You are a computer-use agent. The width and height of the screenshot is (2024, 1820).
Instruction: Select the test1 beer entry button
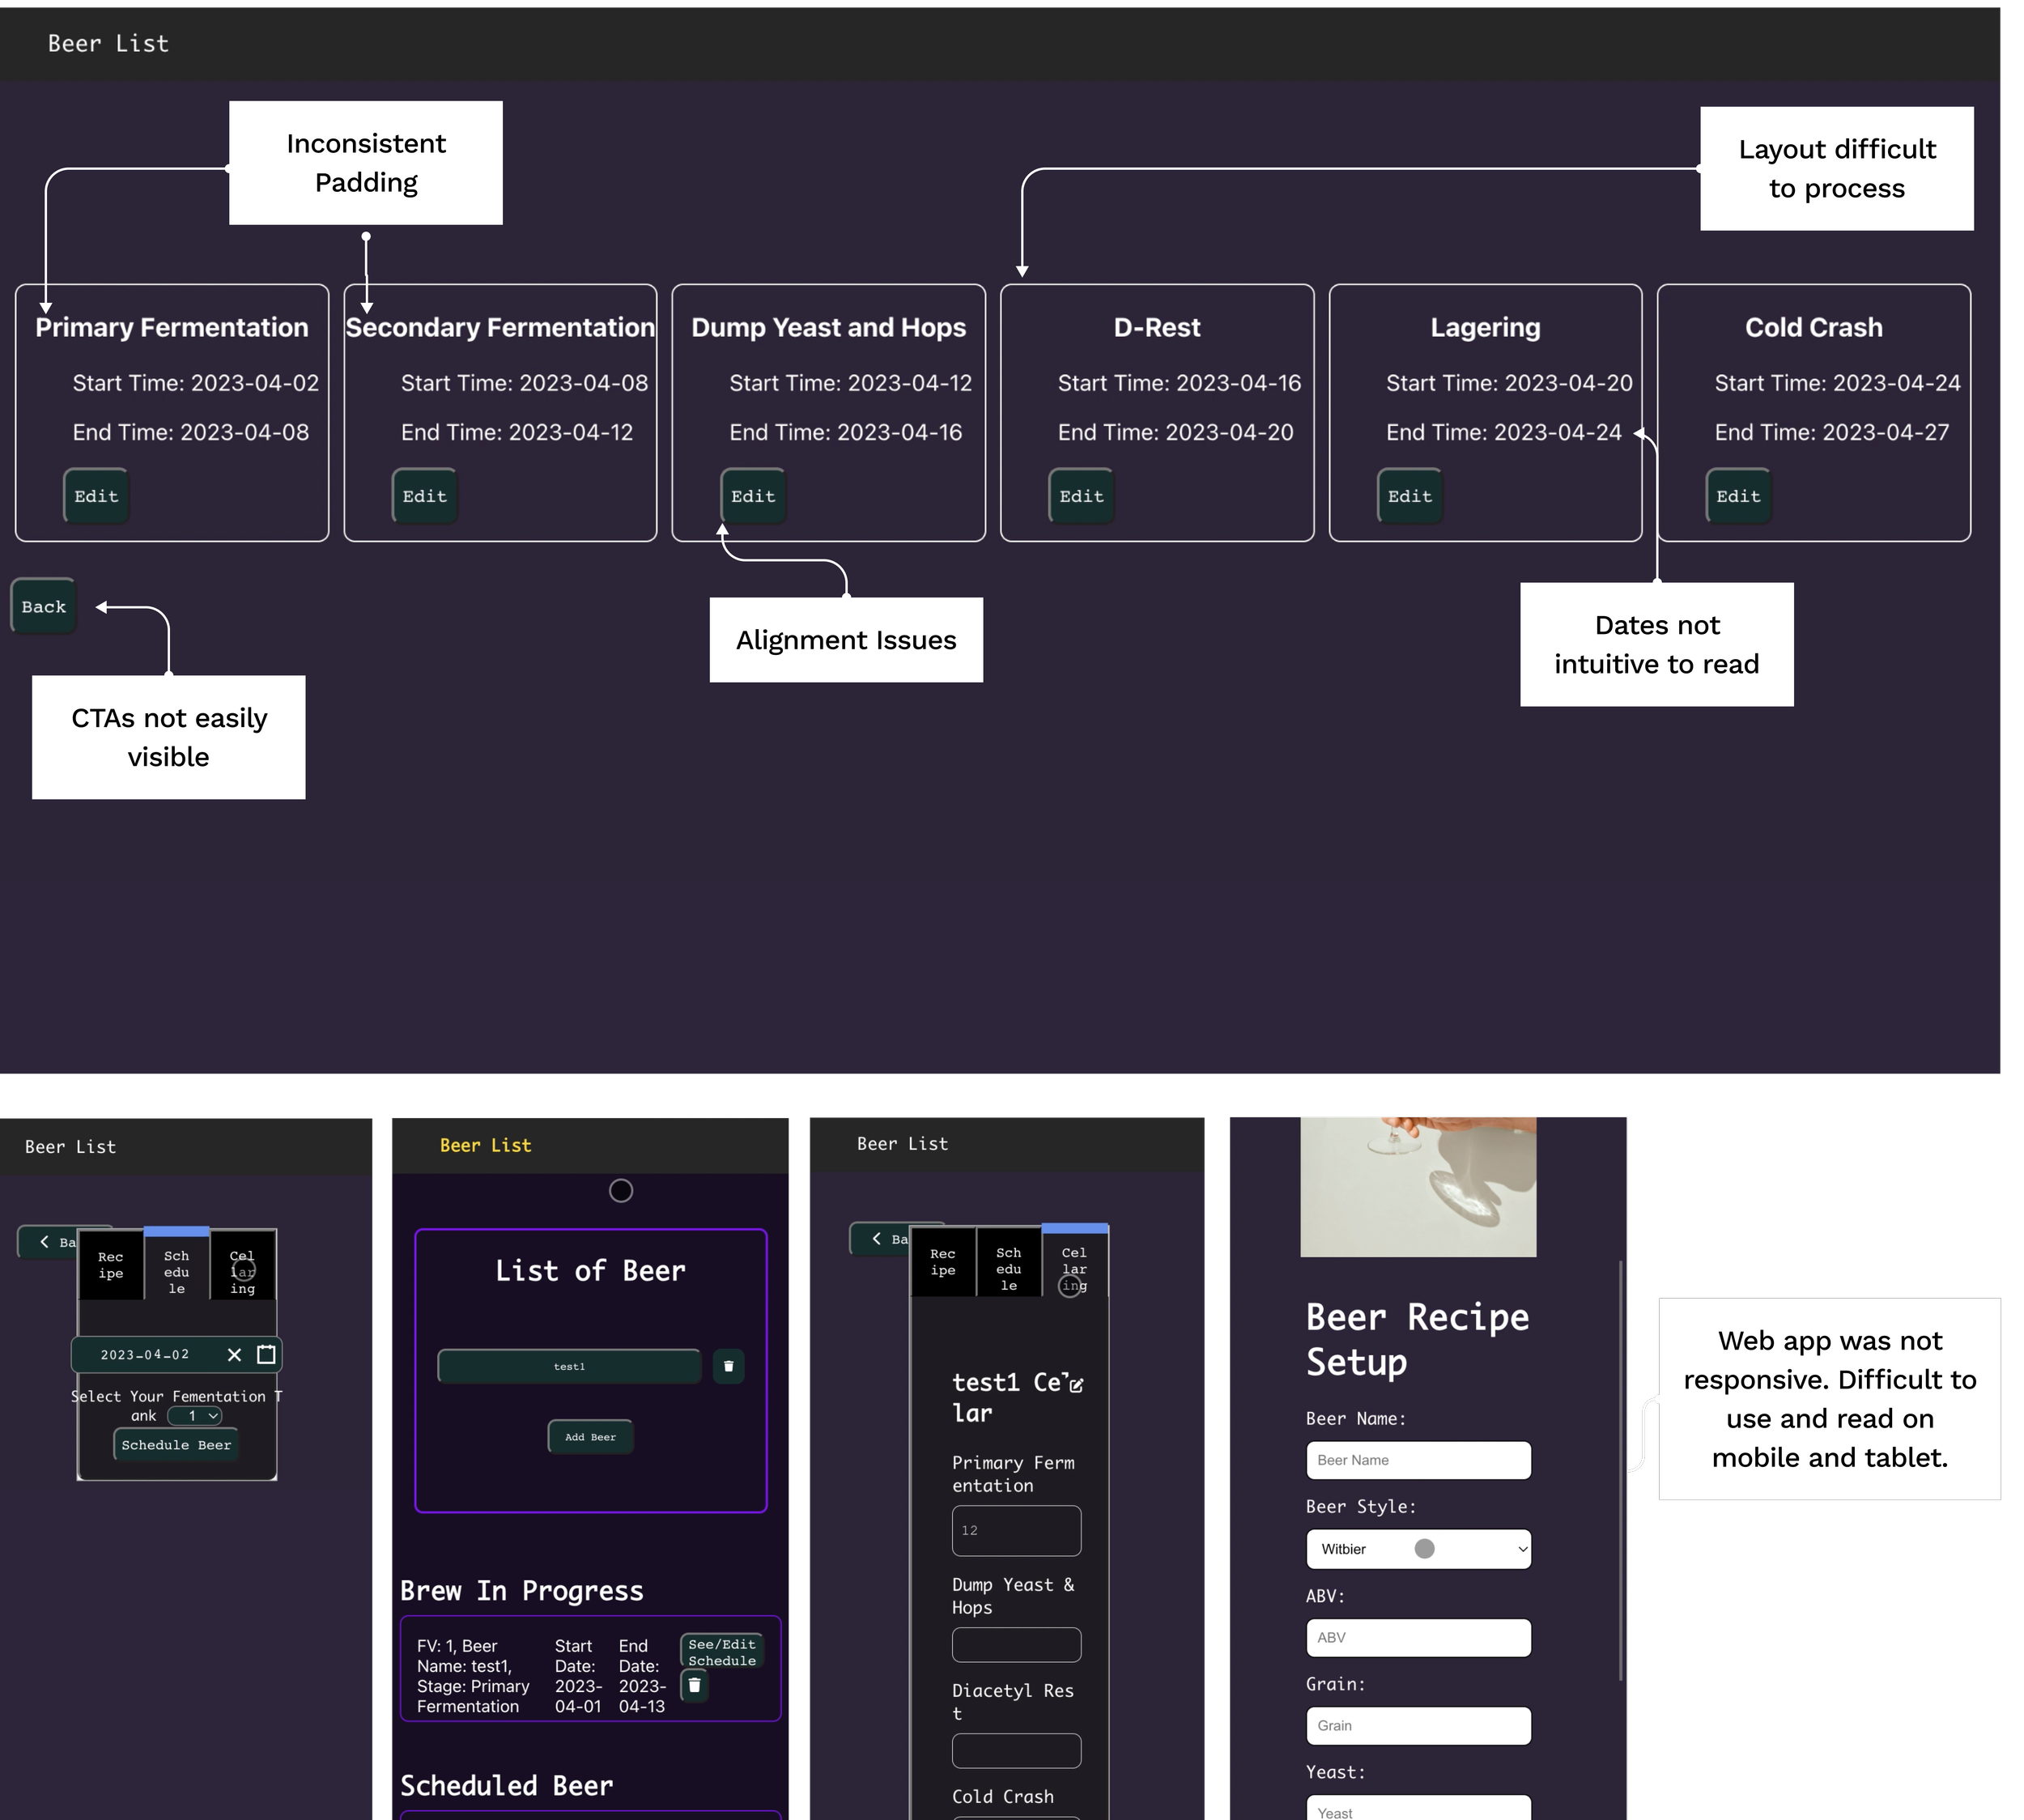tap(569, 1366)
